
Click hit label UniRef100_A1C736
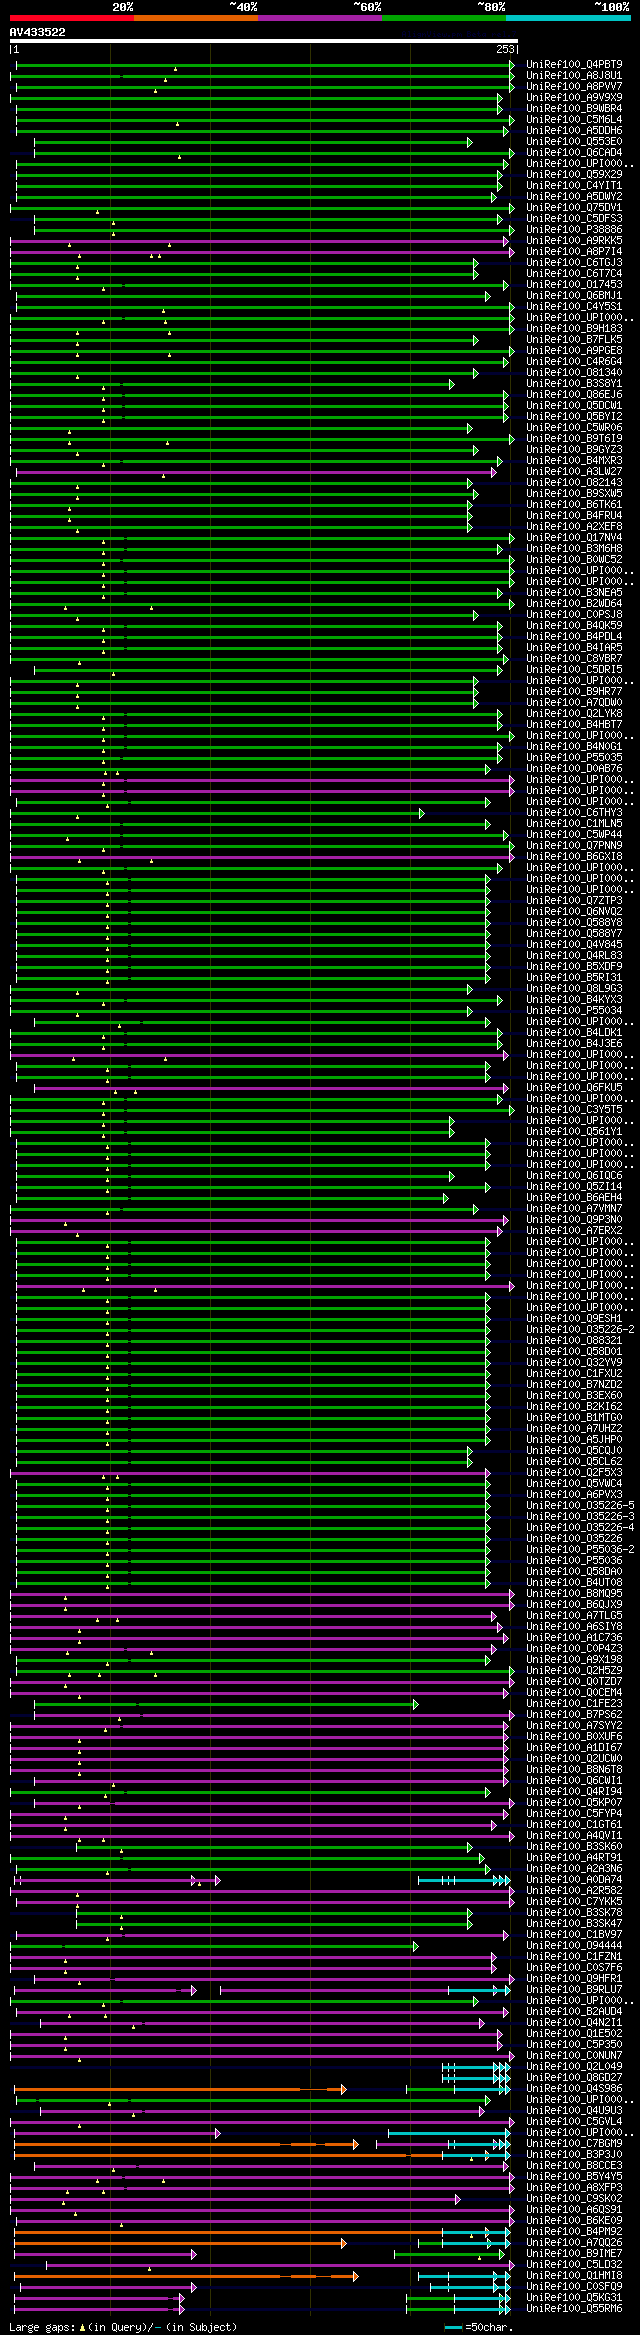[574, 1637]
